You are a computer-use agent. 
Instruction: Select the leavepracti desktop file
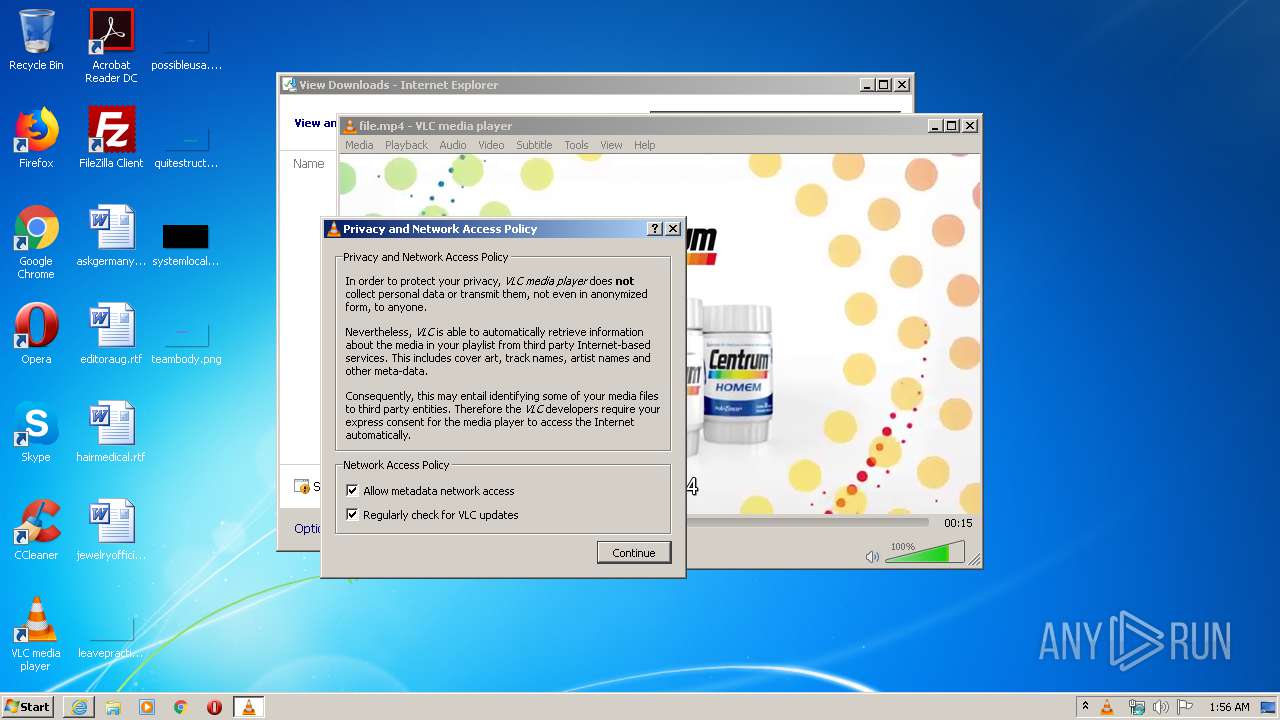[111, 638]
